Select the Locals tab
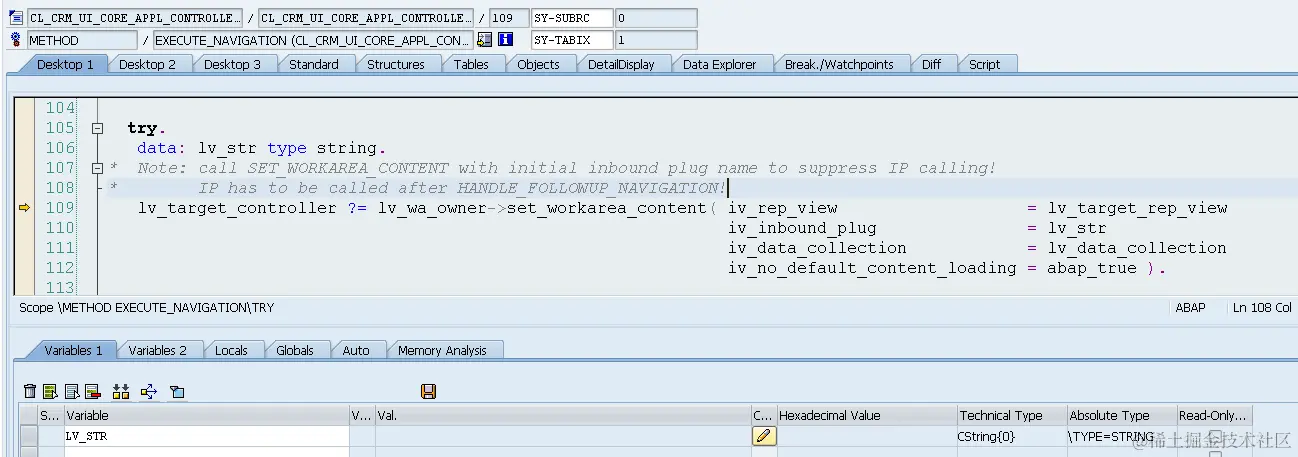Viewport: 1298px width, 457px height. 232,350
